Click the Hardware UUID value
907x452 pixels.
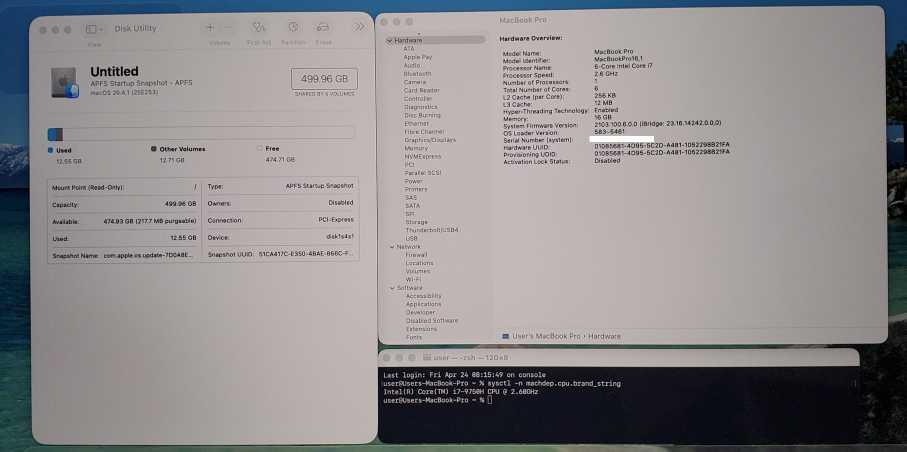pos(662,145)
